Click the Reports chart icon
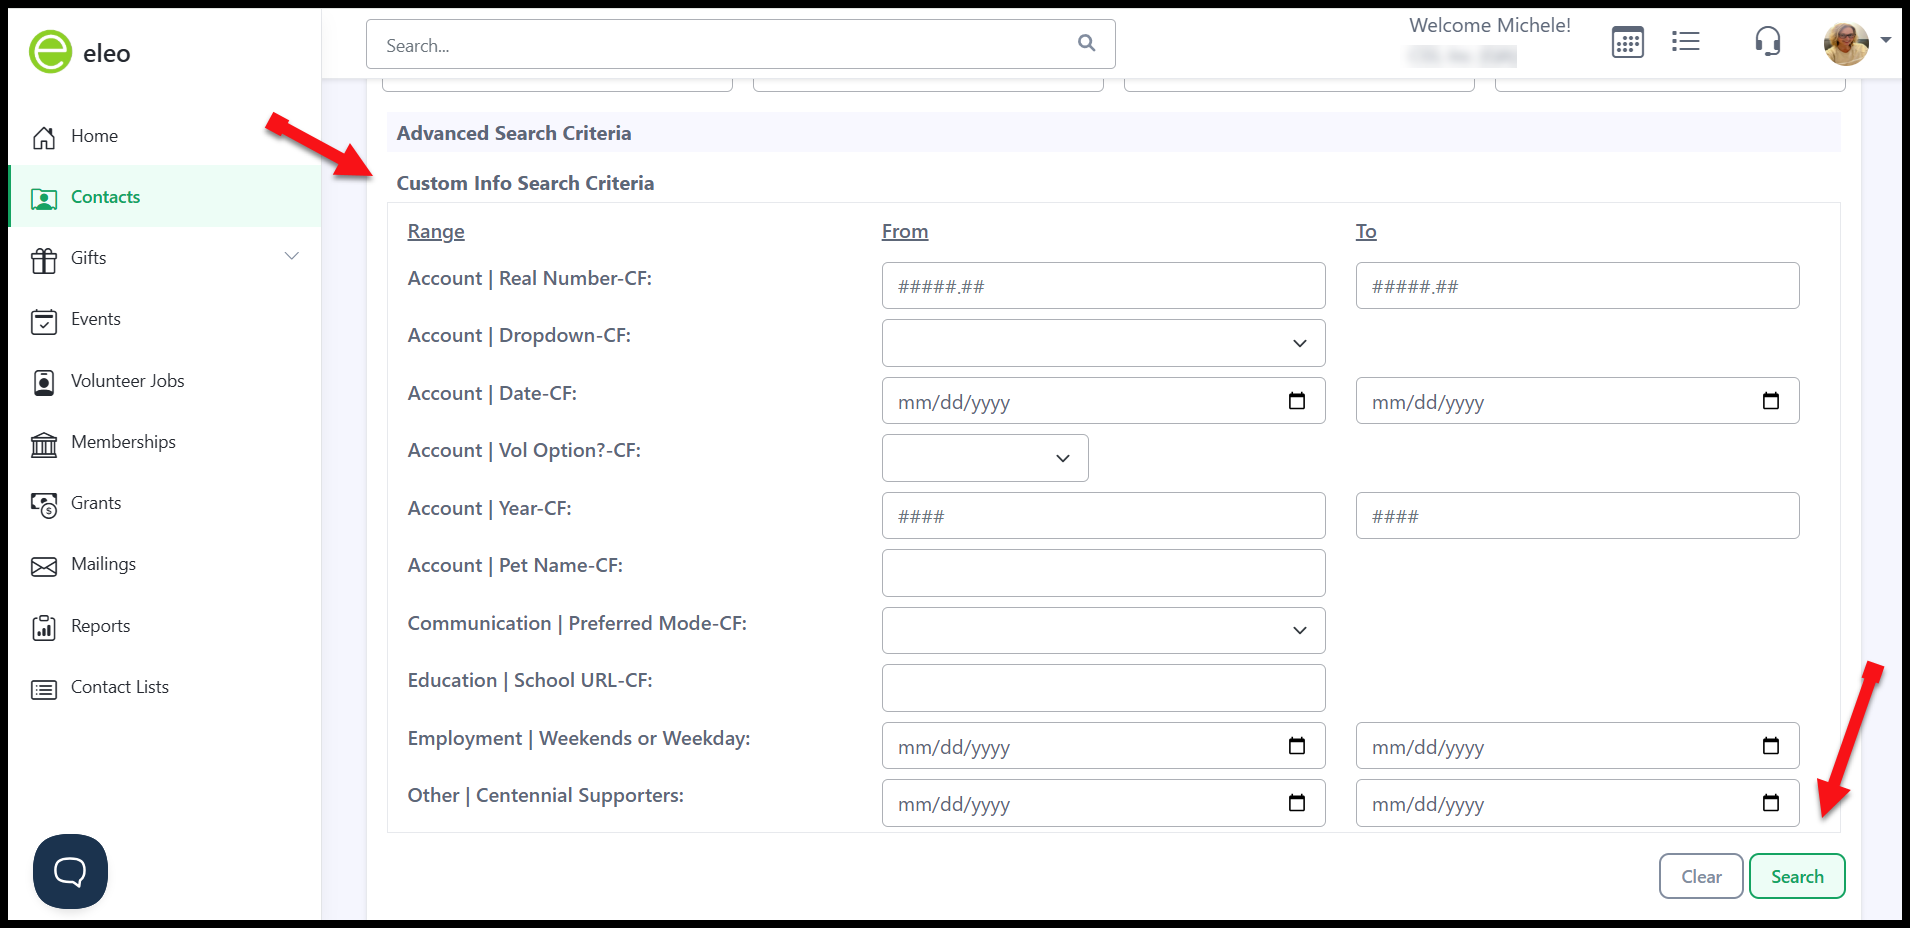The height and width of the screenshot is (928, 1910). coord(44,627)
